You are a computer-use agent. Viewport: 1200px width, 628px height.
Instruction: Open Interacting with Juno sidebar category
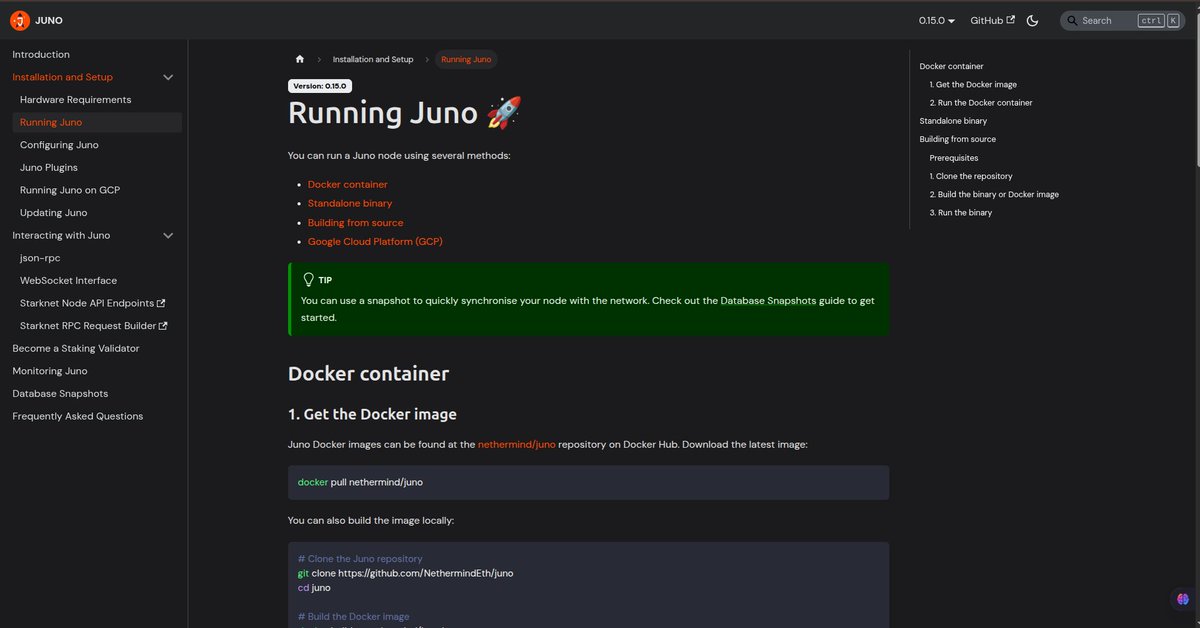click(x=61, y=235)
